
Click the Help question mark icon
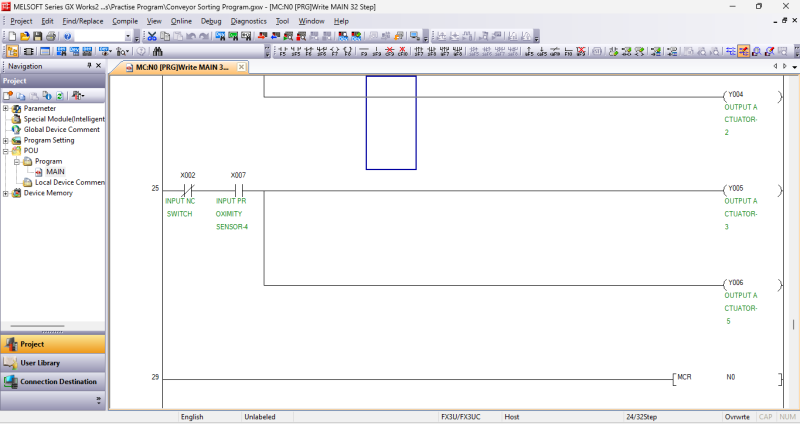click(67, 36)
